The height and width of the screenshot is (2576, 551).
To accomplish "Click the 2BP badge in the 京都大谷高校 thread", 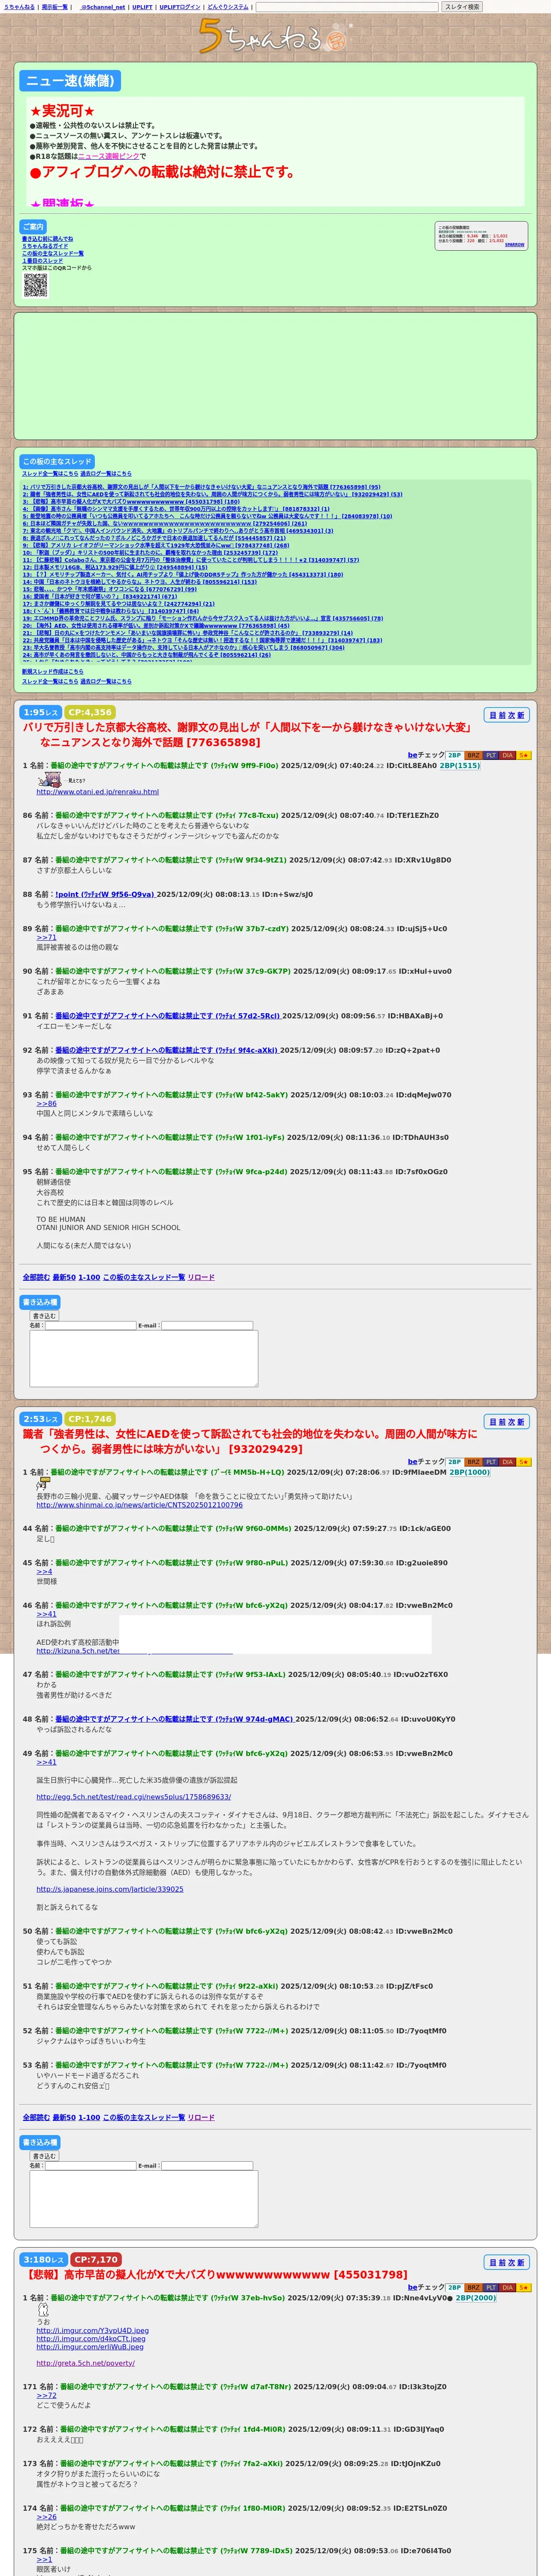I will 454,755.
